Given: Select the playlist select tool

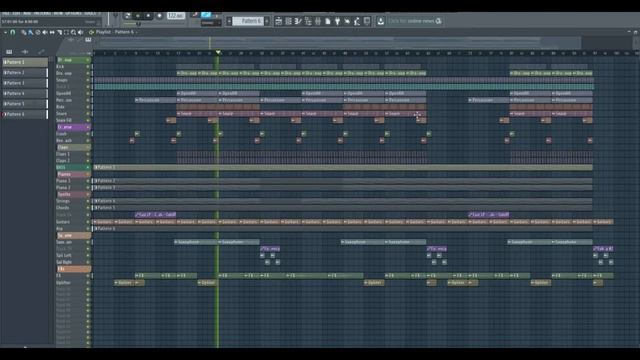Looking at the screenshot, I should (67, 32).
